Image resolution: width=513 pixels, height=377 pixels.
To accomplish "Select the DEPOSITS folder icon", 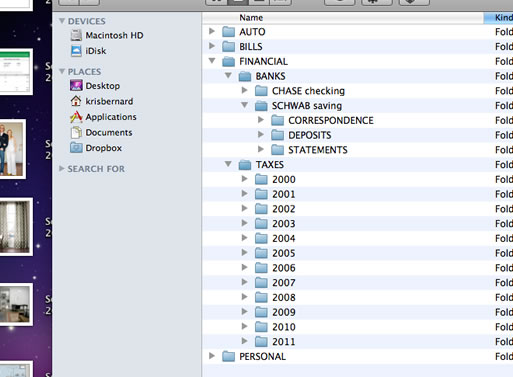I will 278,135.
